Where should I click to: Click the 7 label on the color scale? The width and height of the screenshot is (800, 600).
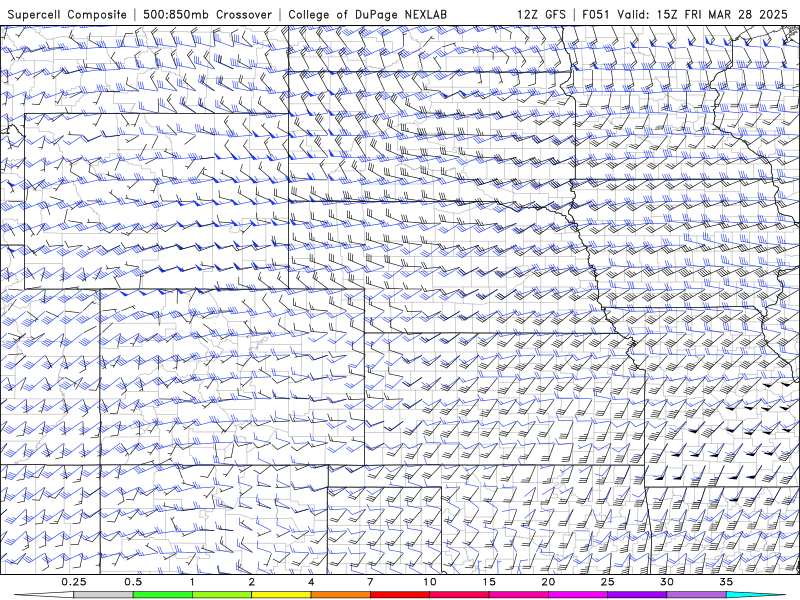tap(370, 582)
